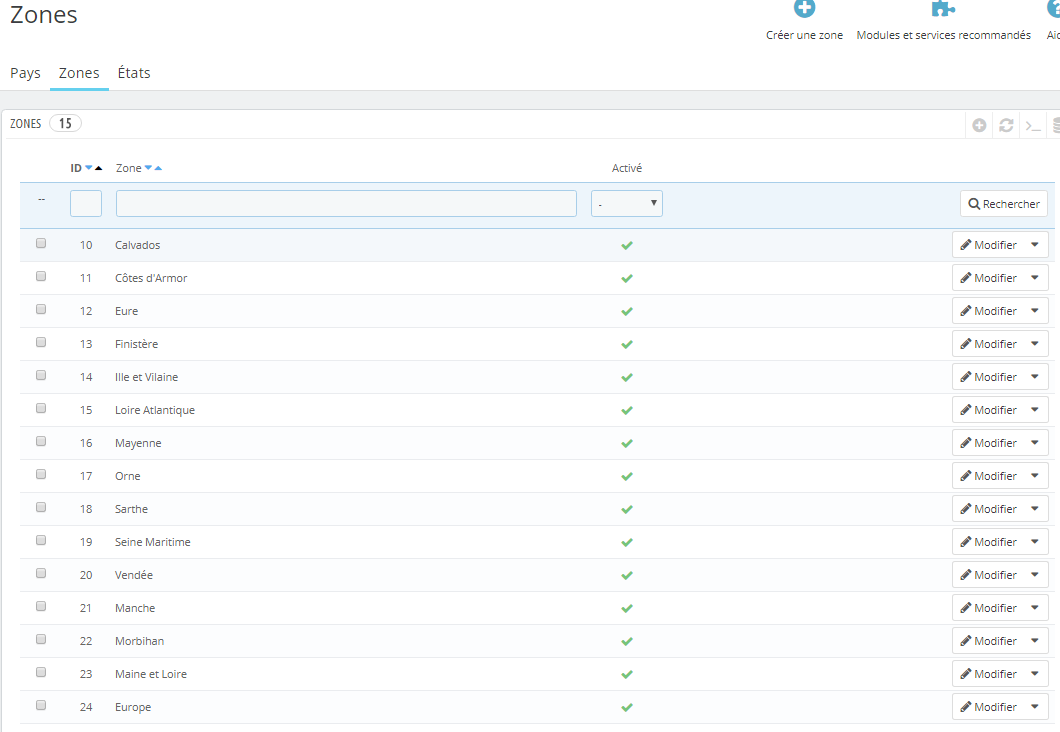Check the Finistère row checkbox
Screen dimensions: 1060x732
(x=41, y=342)
